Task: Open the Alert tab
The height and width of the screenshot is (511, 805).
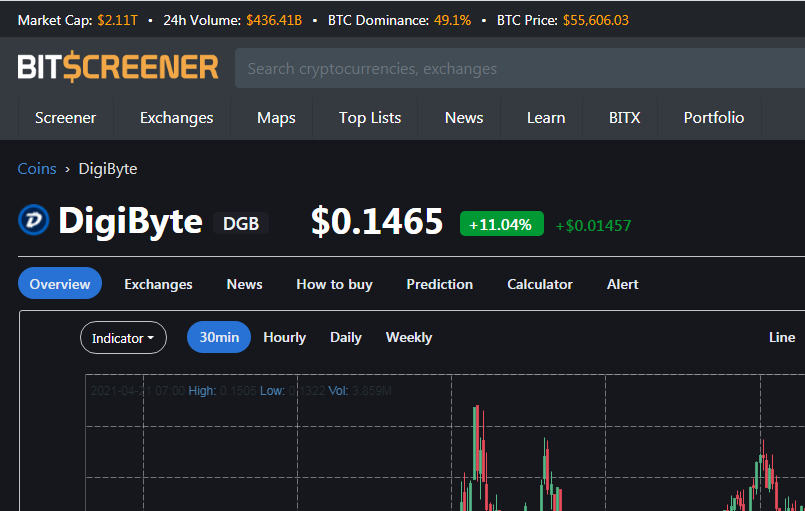Action: [x=622, y=284]
